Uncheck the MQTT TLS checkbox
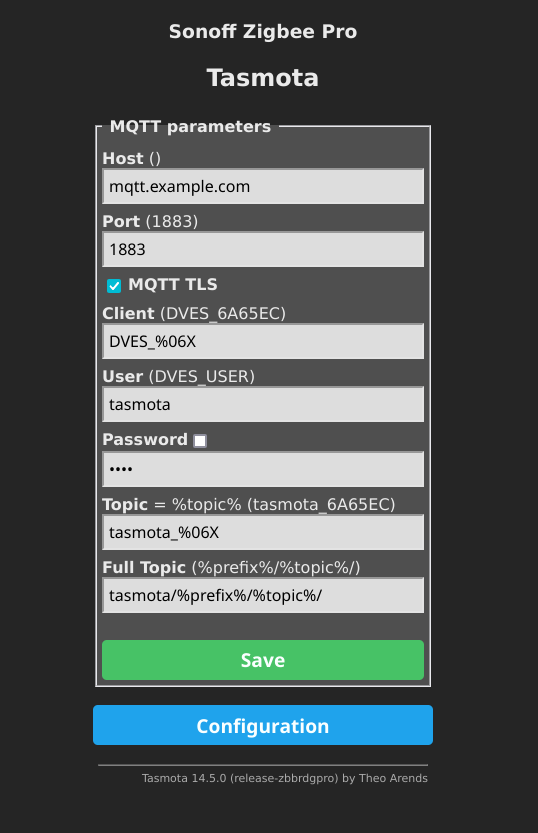This screenshot has height=833, width=538. coord(114,286)
